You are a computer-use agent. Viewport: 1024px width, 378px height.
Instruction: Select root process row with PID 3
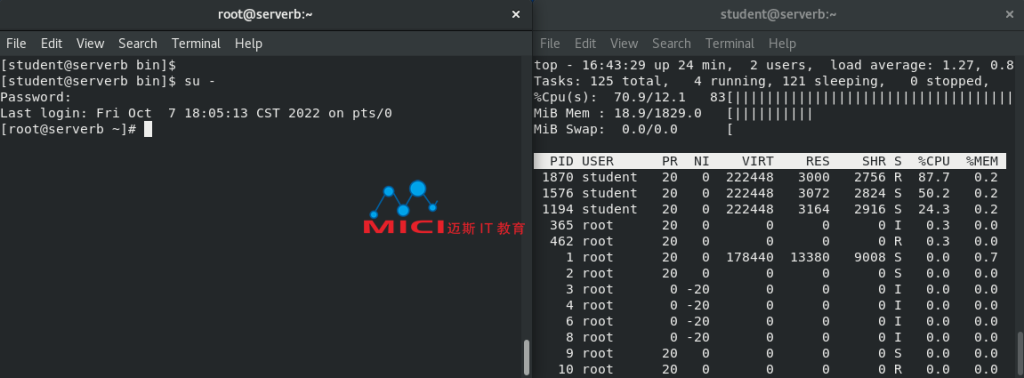pyautogui.click(x=770, y=289)
